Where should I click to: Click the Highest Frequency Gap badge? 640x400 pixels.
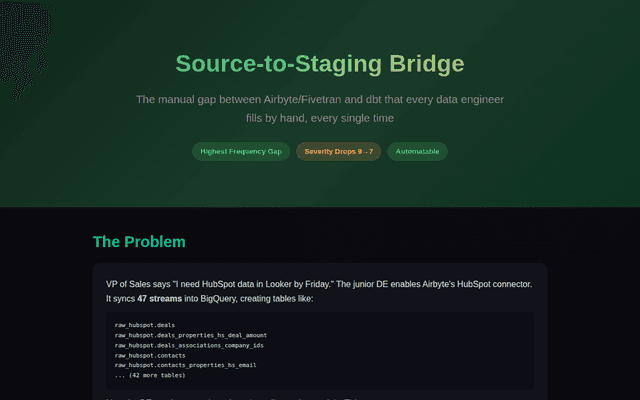point(241,151)
